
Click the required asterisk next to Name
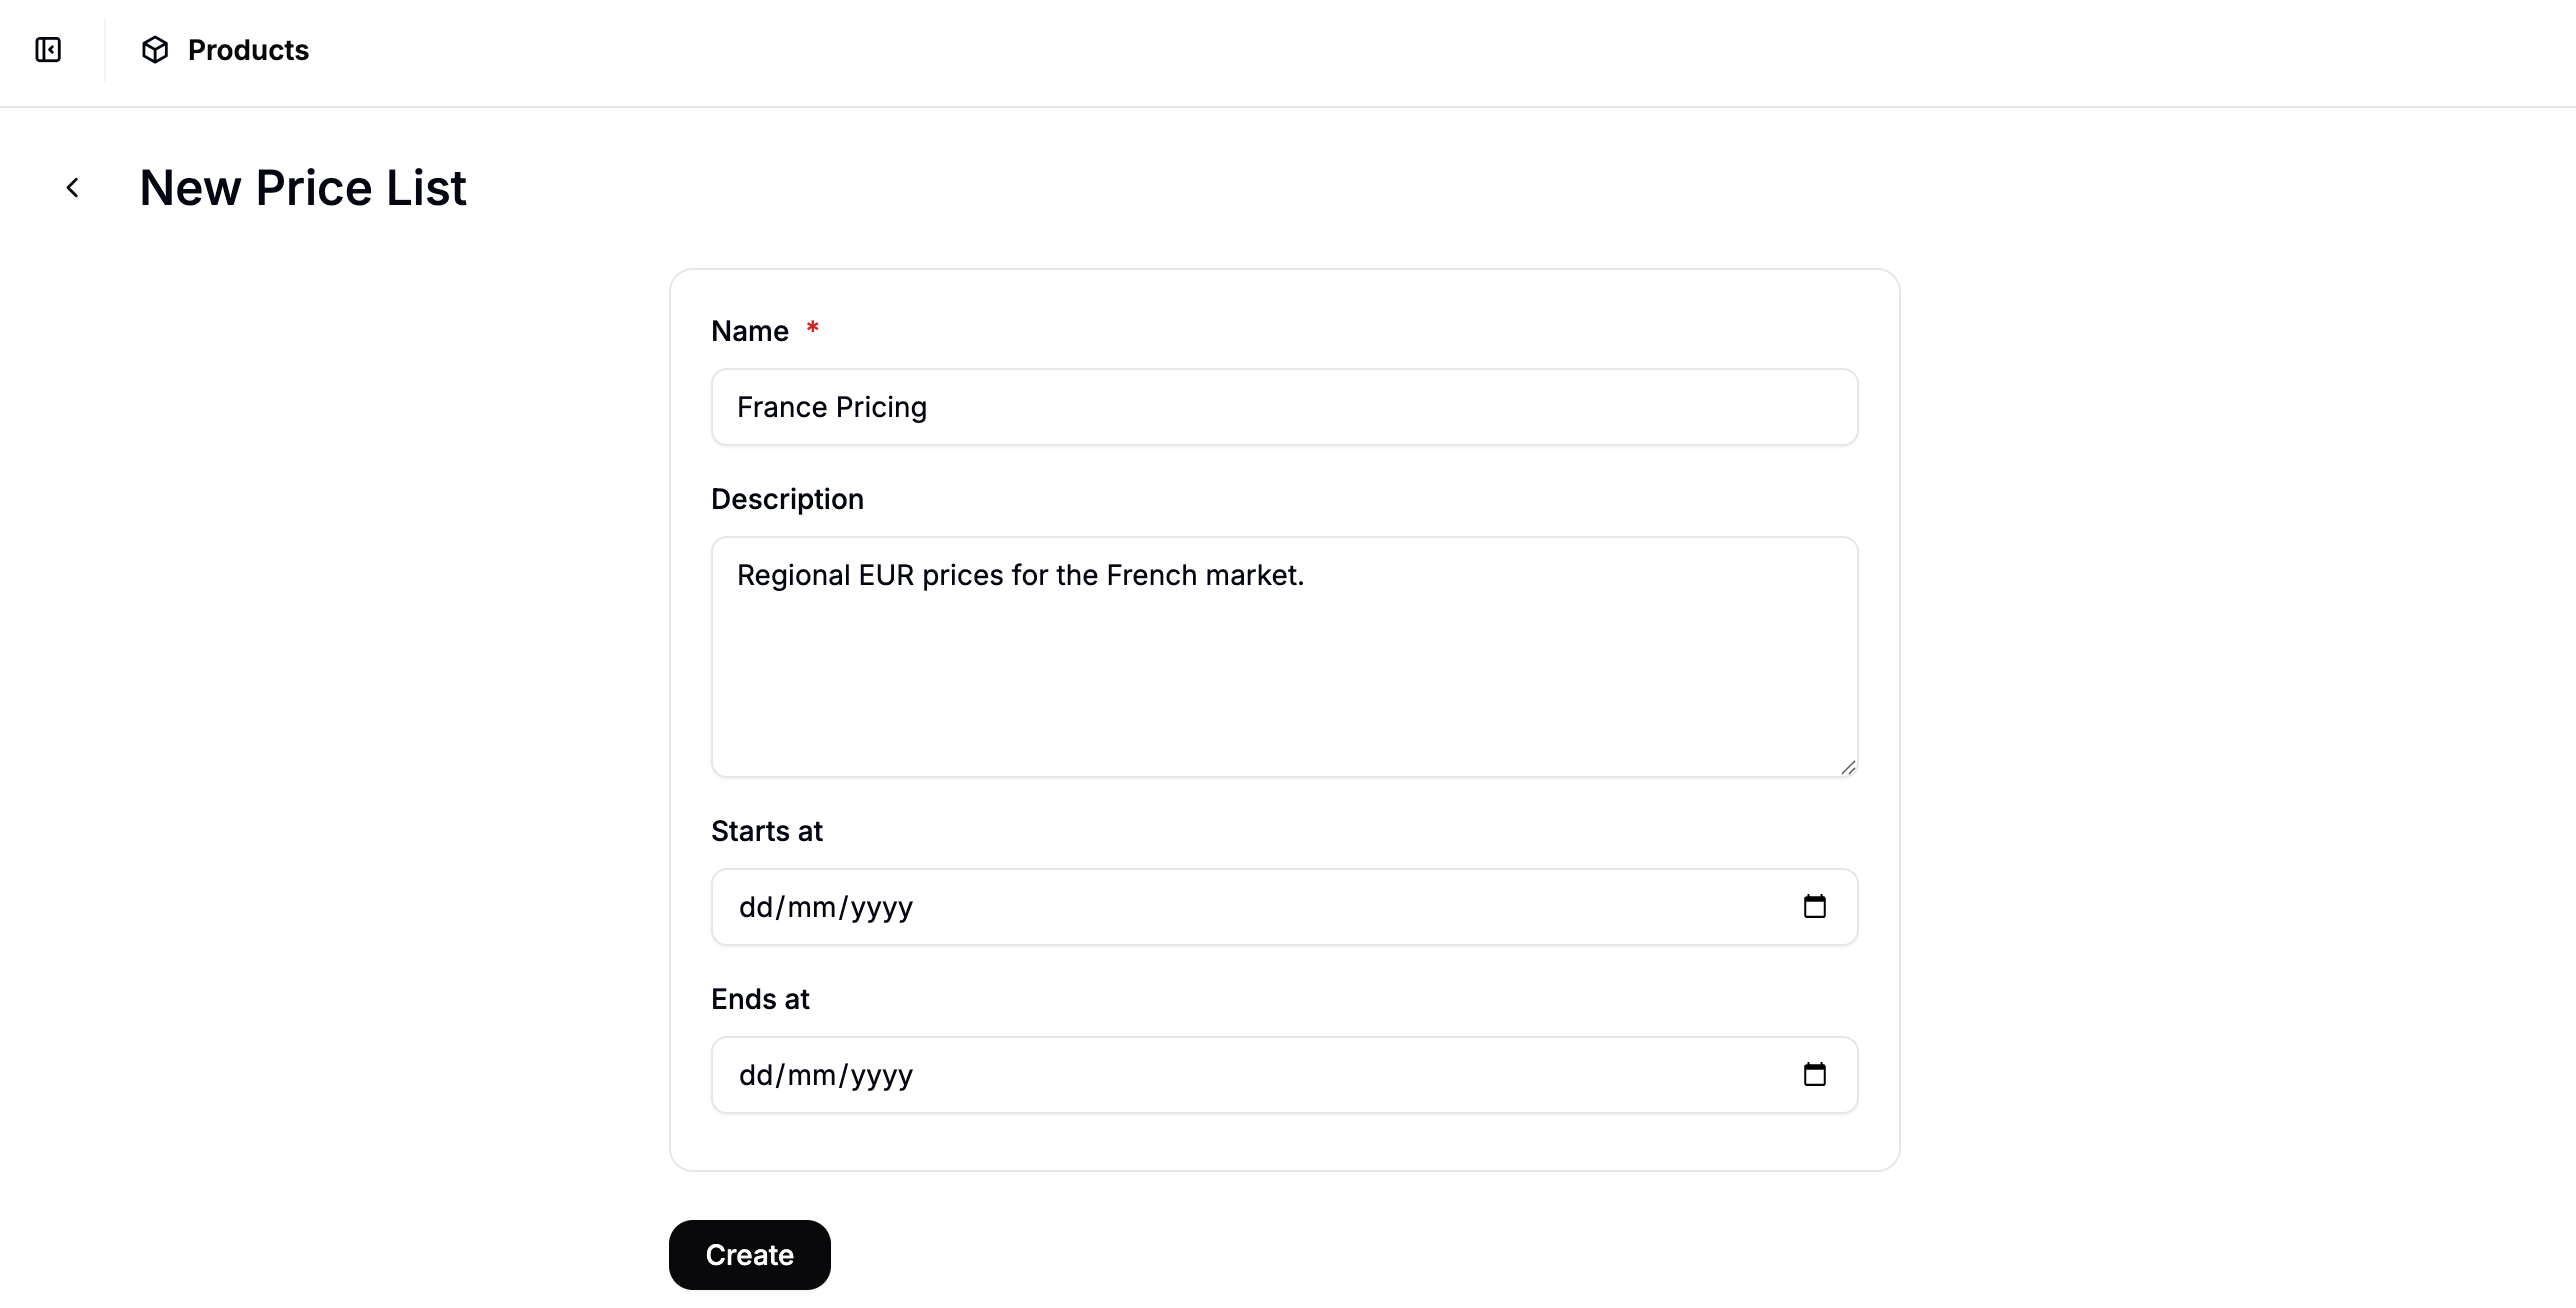click(812, 327)
